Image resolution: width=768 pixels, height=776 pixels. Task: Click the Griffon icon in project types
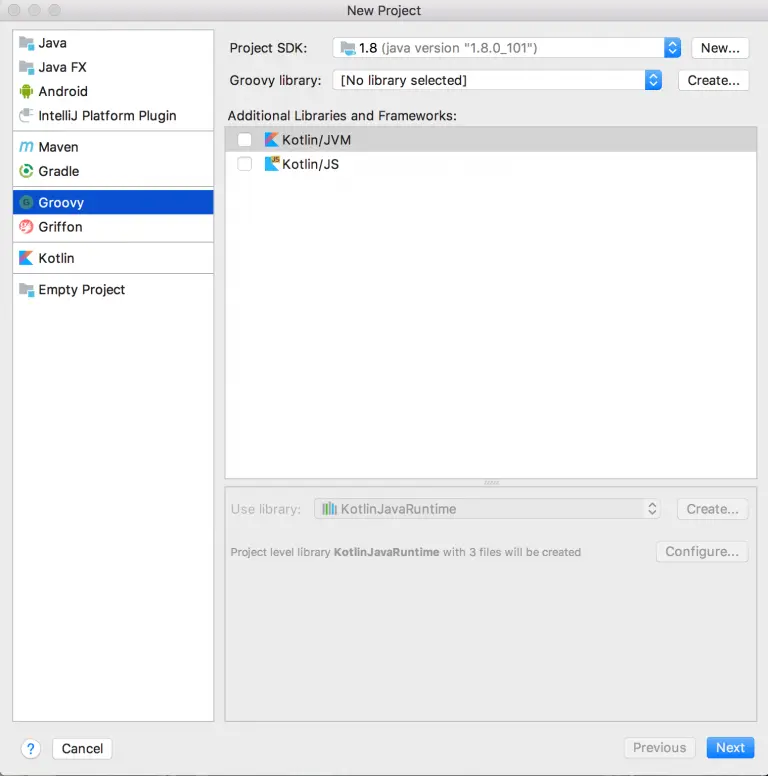pos(27,227)
